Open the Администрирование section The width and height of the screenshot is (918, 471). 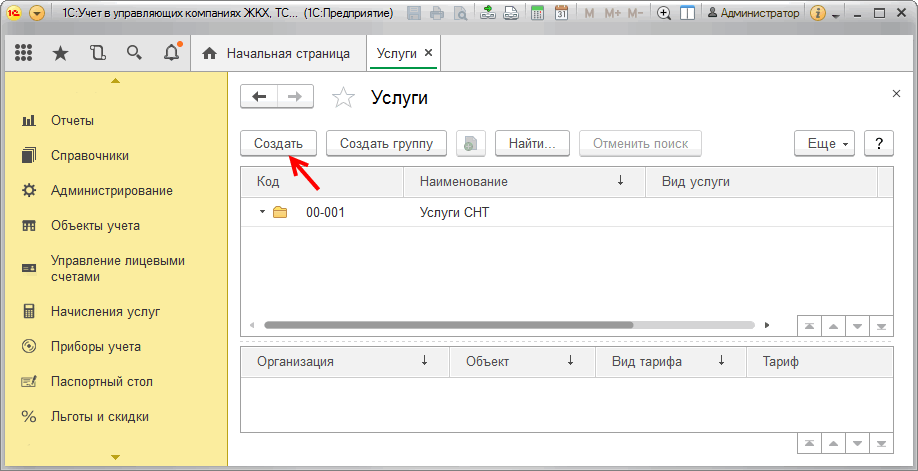tap(111, 191)
